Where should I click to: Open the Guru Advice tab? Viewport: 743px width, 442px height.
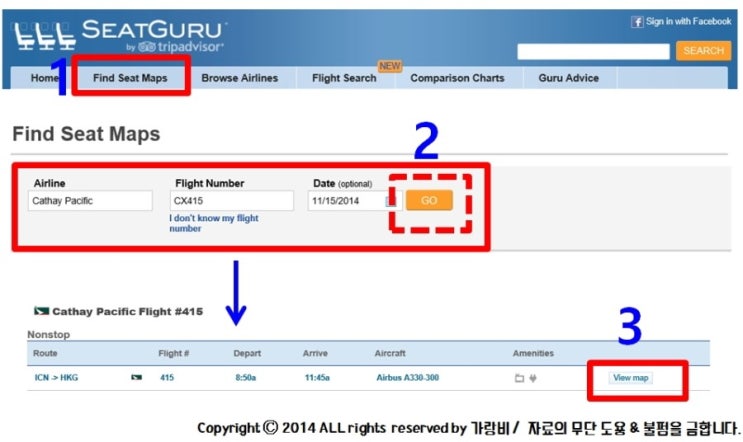tap(569, 78)
